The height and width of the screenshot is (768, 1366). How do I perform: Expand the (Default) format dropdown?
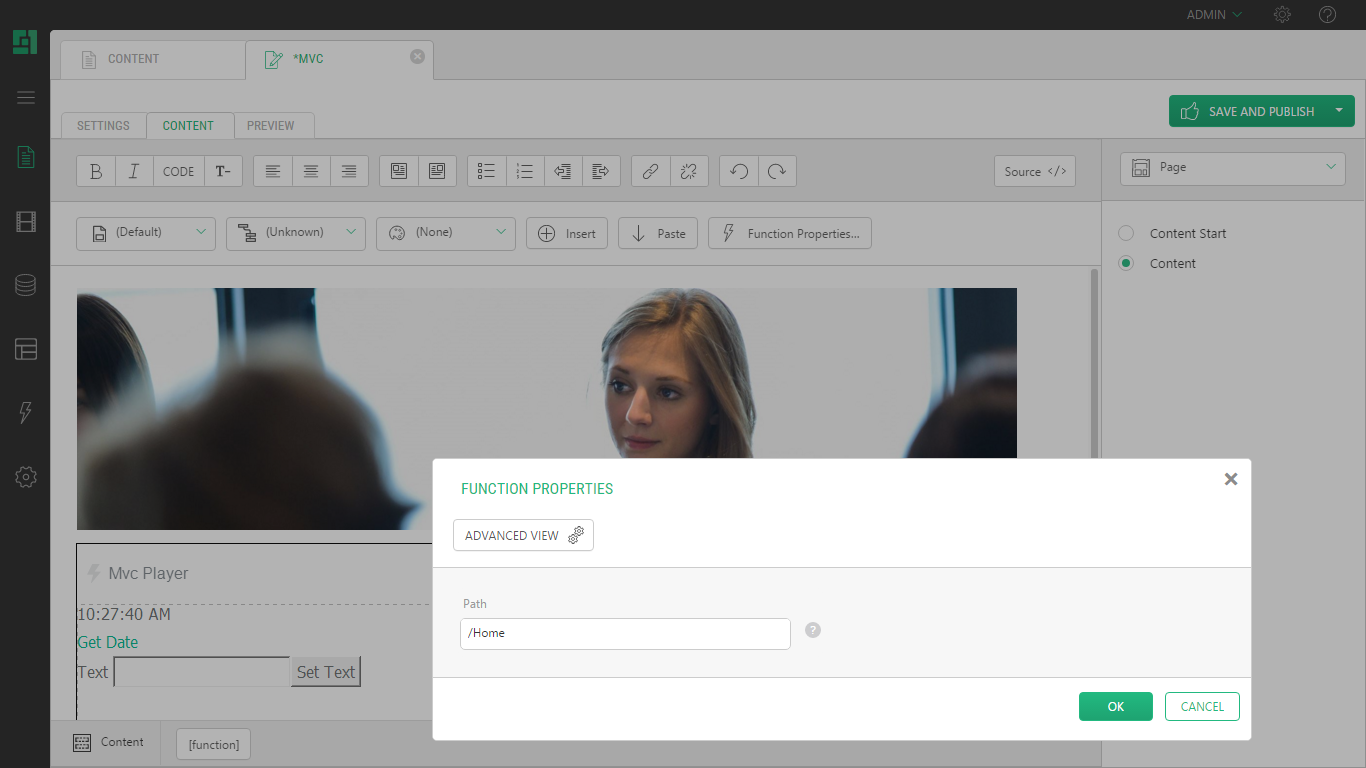pyautogui.click(x=145, y=233)
